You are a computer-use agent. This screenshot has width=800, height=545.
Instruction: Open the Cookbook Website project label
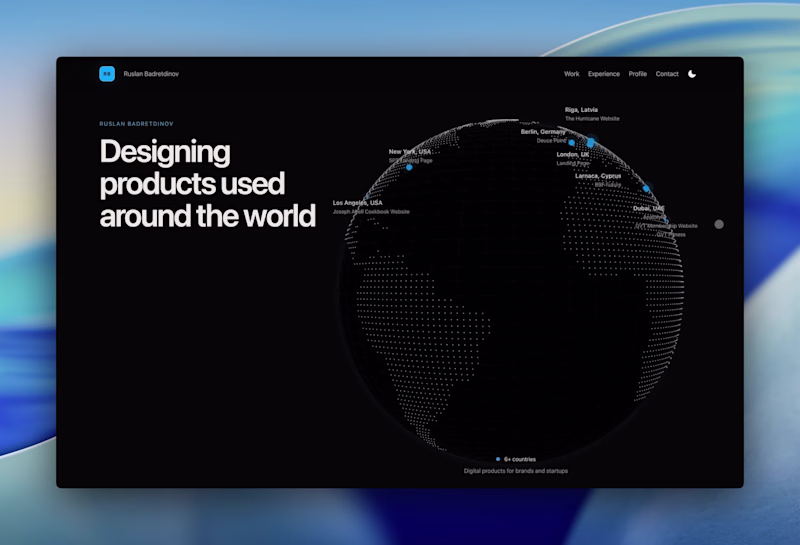point(371,212)
